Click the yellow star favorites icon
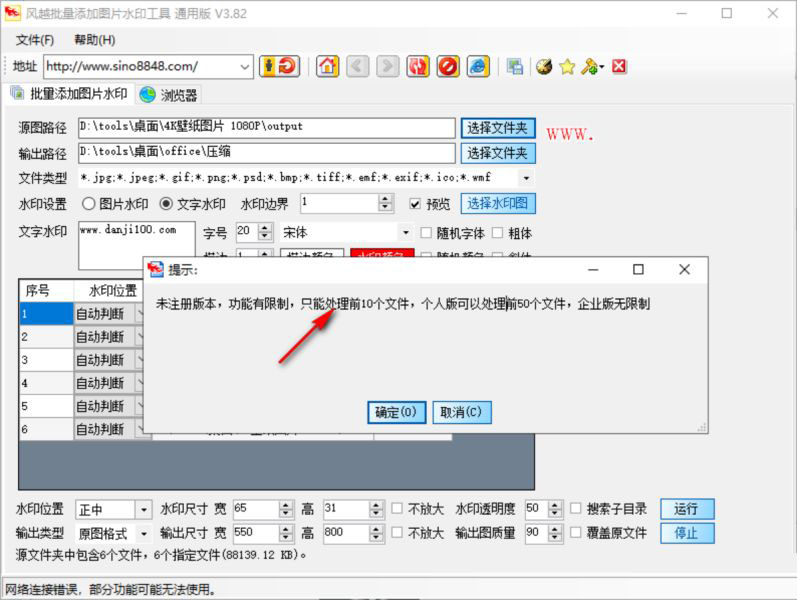Viewport: 797px width, 600px height. [567, 67]
